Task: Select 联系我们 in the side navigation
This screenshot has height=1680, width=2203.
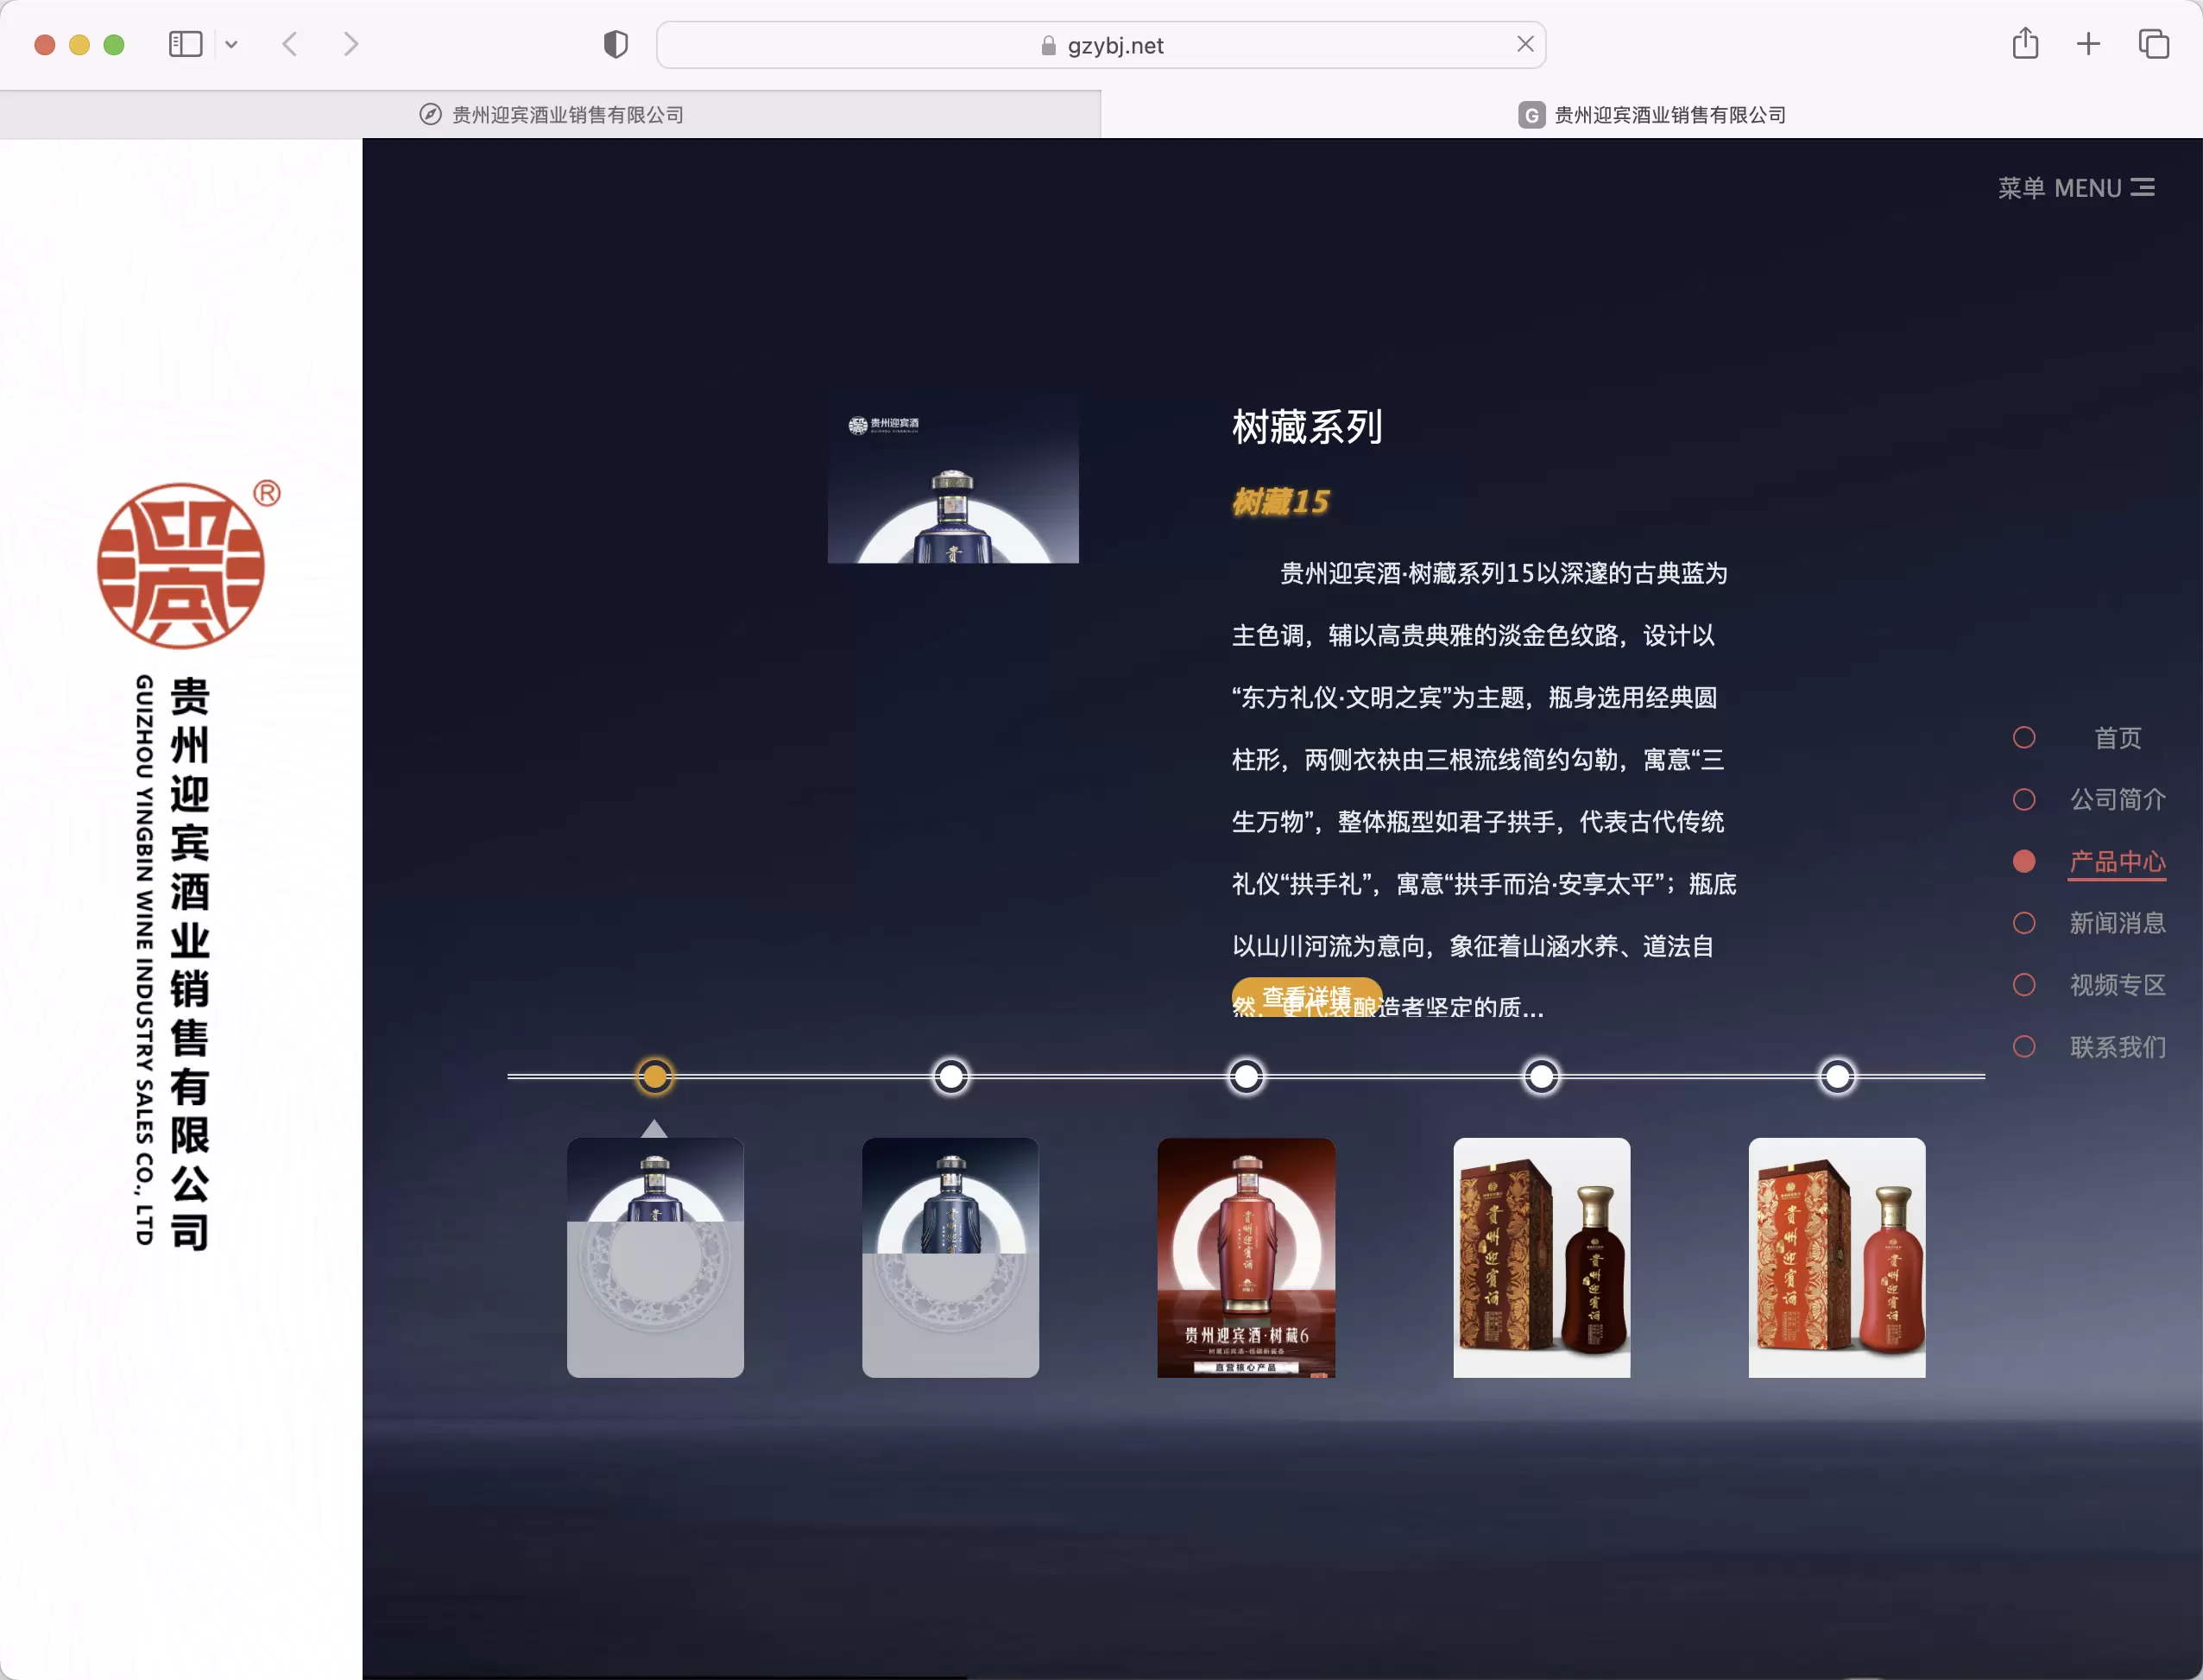Action: click(2118, 1047)
